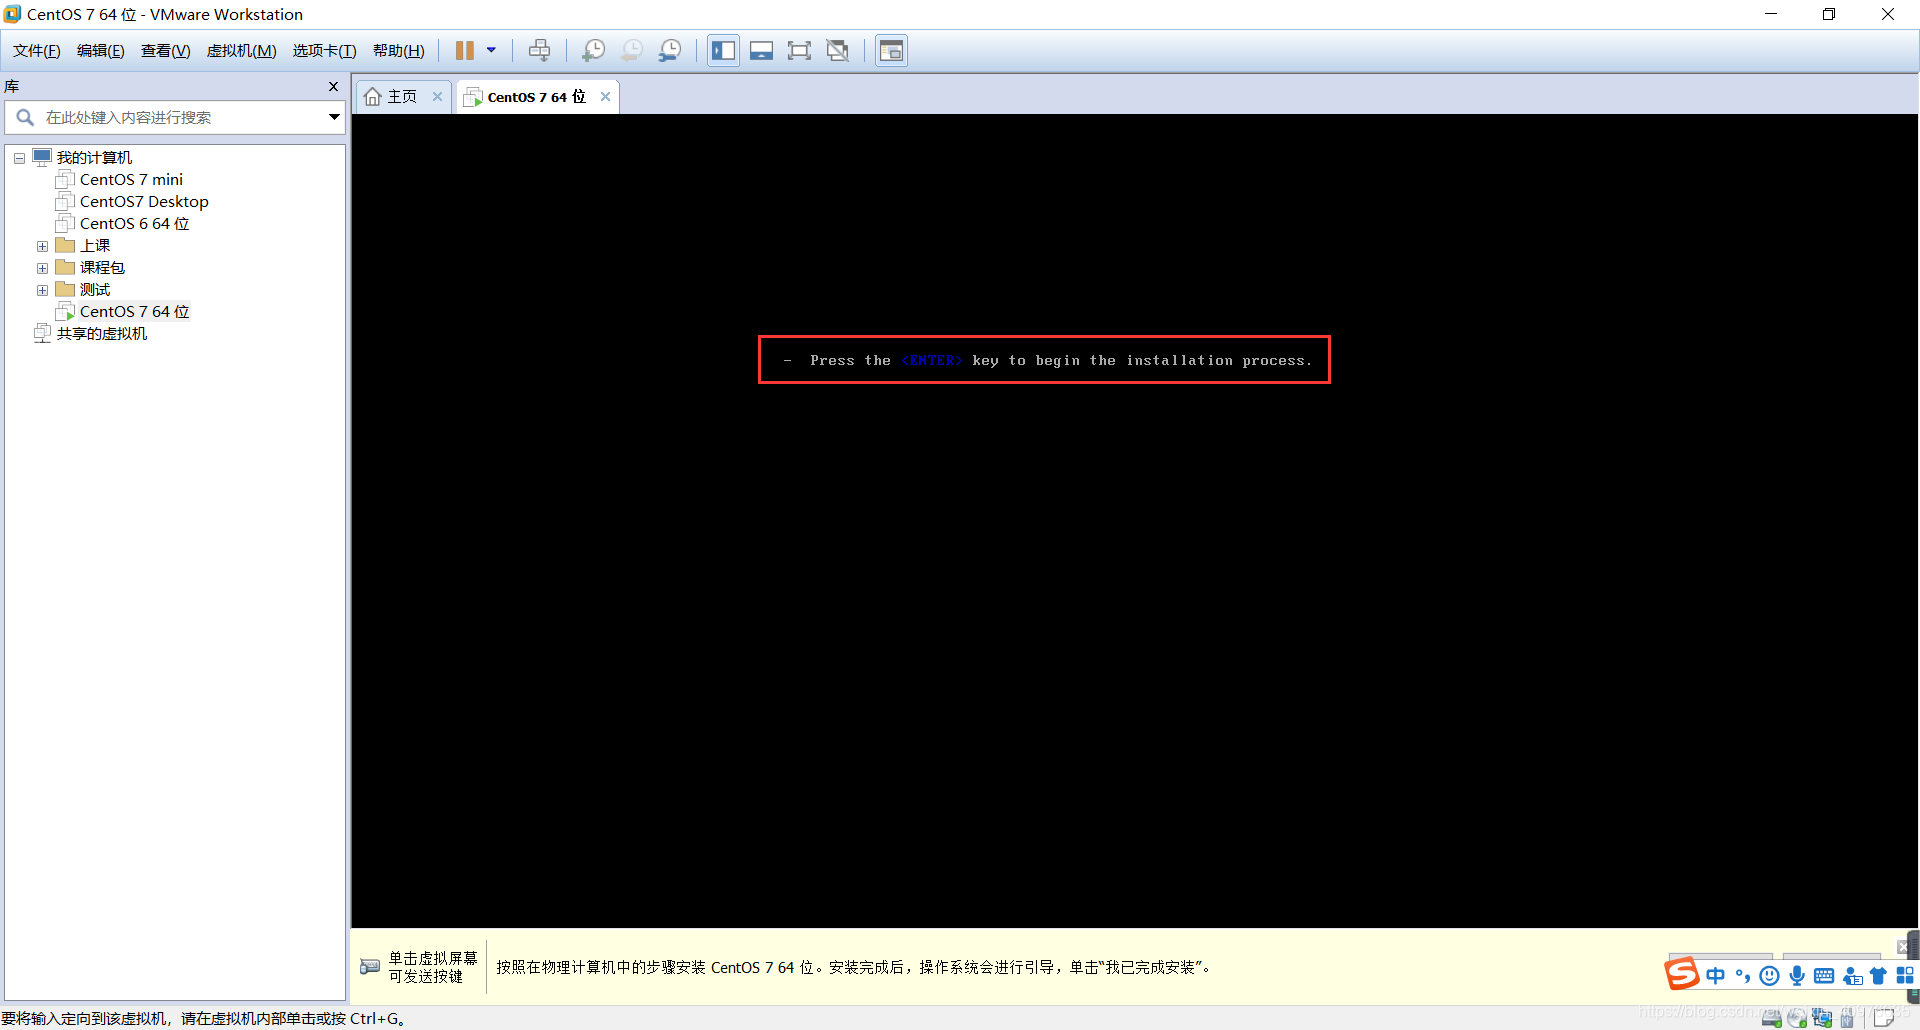The height and width of the screenshot is (1030, 1920).
Task: Open the 编辑(E) menu
Action: click(x=100, y=51)
